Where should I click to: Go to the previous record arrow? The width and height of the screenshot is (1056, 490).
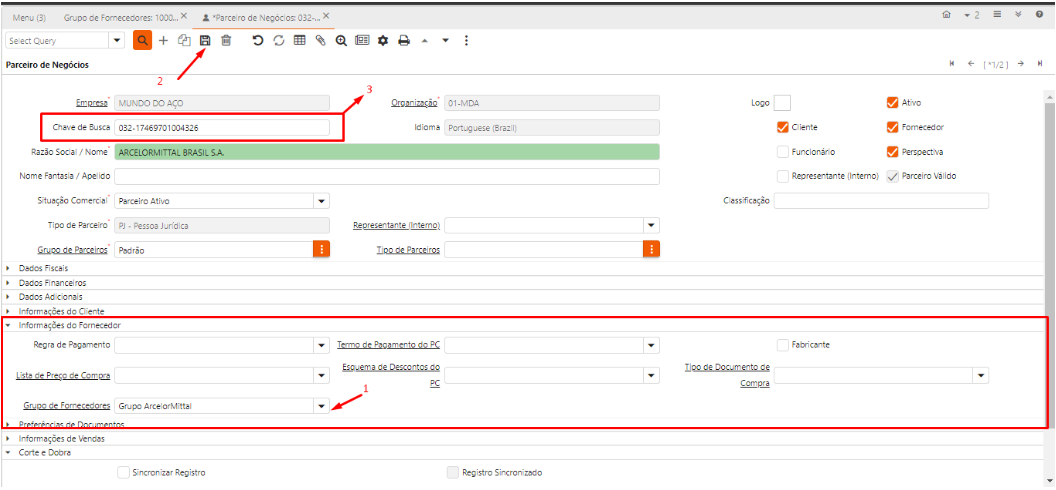coord(971,64)
